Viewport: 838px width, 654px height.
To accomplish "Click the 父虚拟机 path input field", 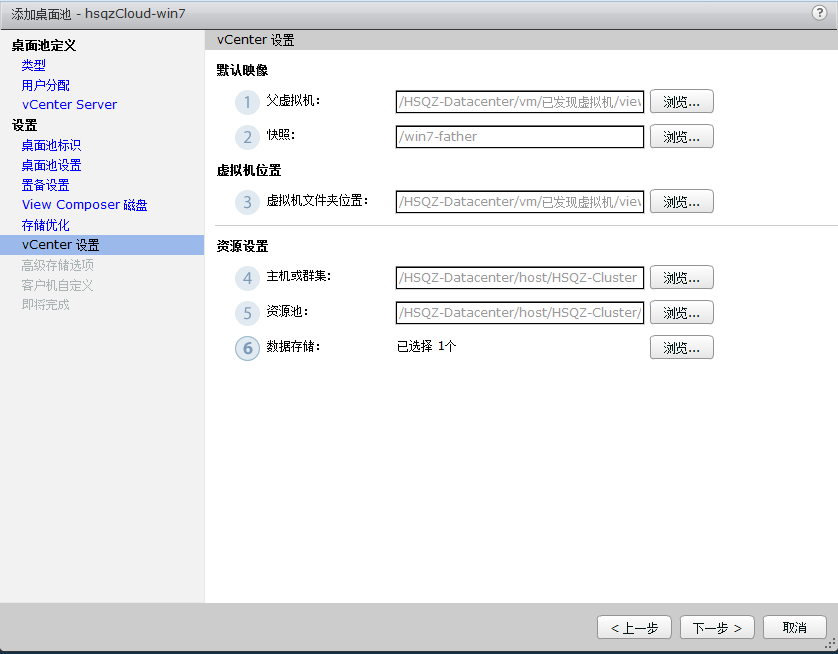I will click(x=519, y=102).
